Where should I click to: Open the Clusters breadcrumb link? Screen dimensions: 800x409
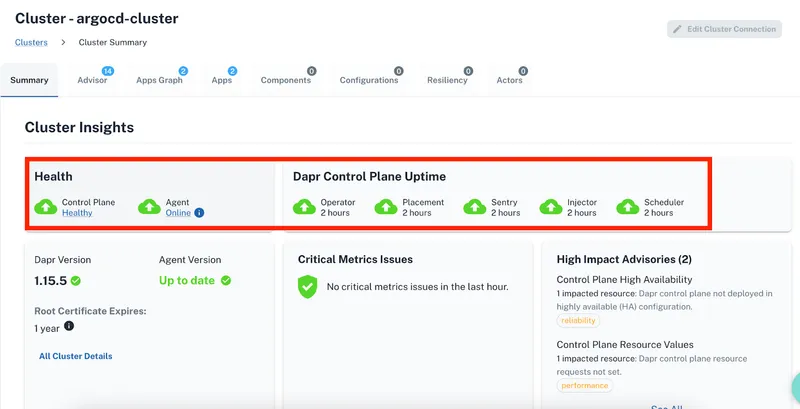pyautogui.click(x=31, y=43)
